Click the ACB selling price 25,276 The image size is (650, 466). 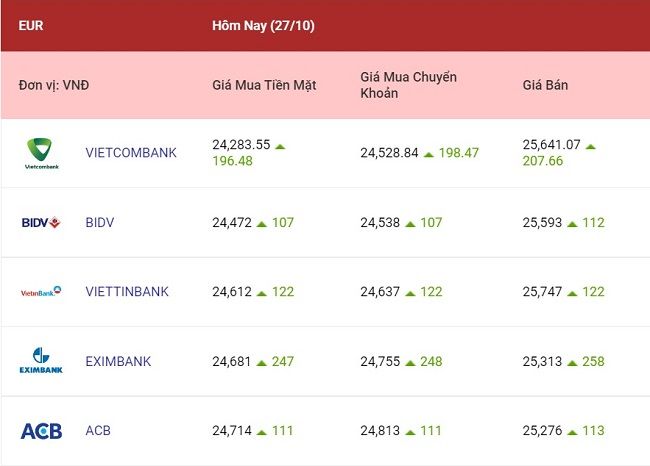pyautogui.click(x=542, y=430)
